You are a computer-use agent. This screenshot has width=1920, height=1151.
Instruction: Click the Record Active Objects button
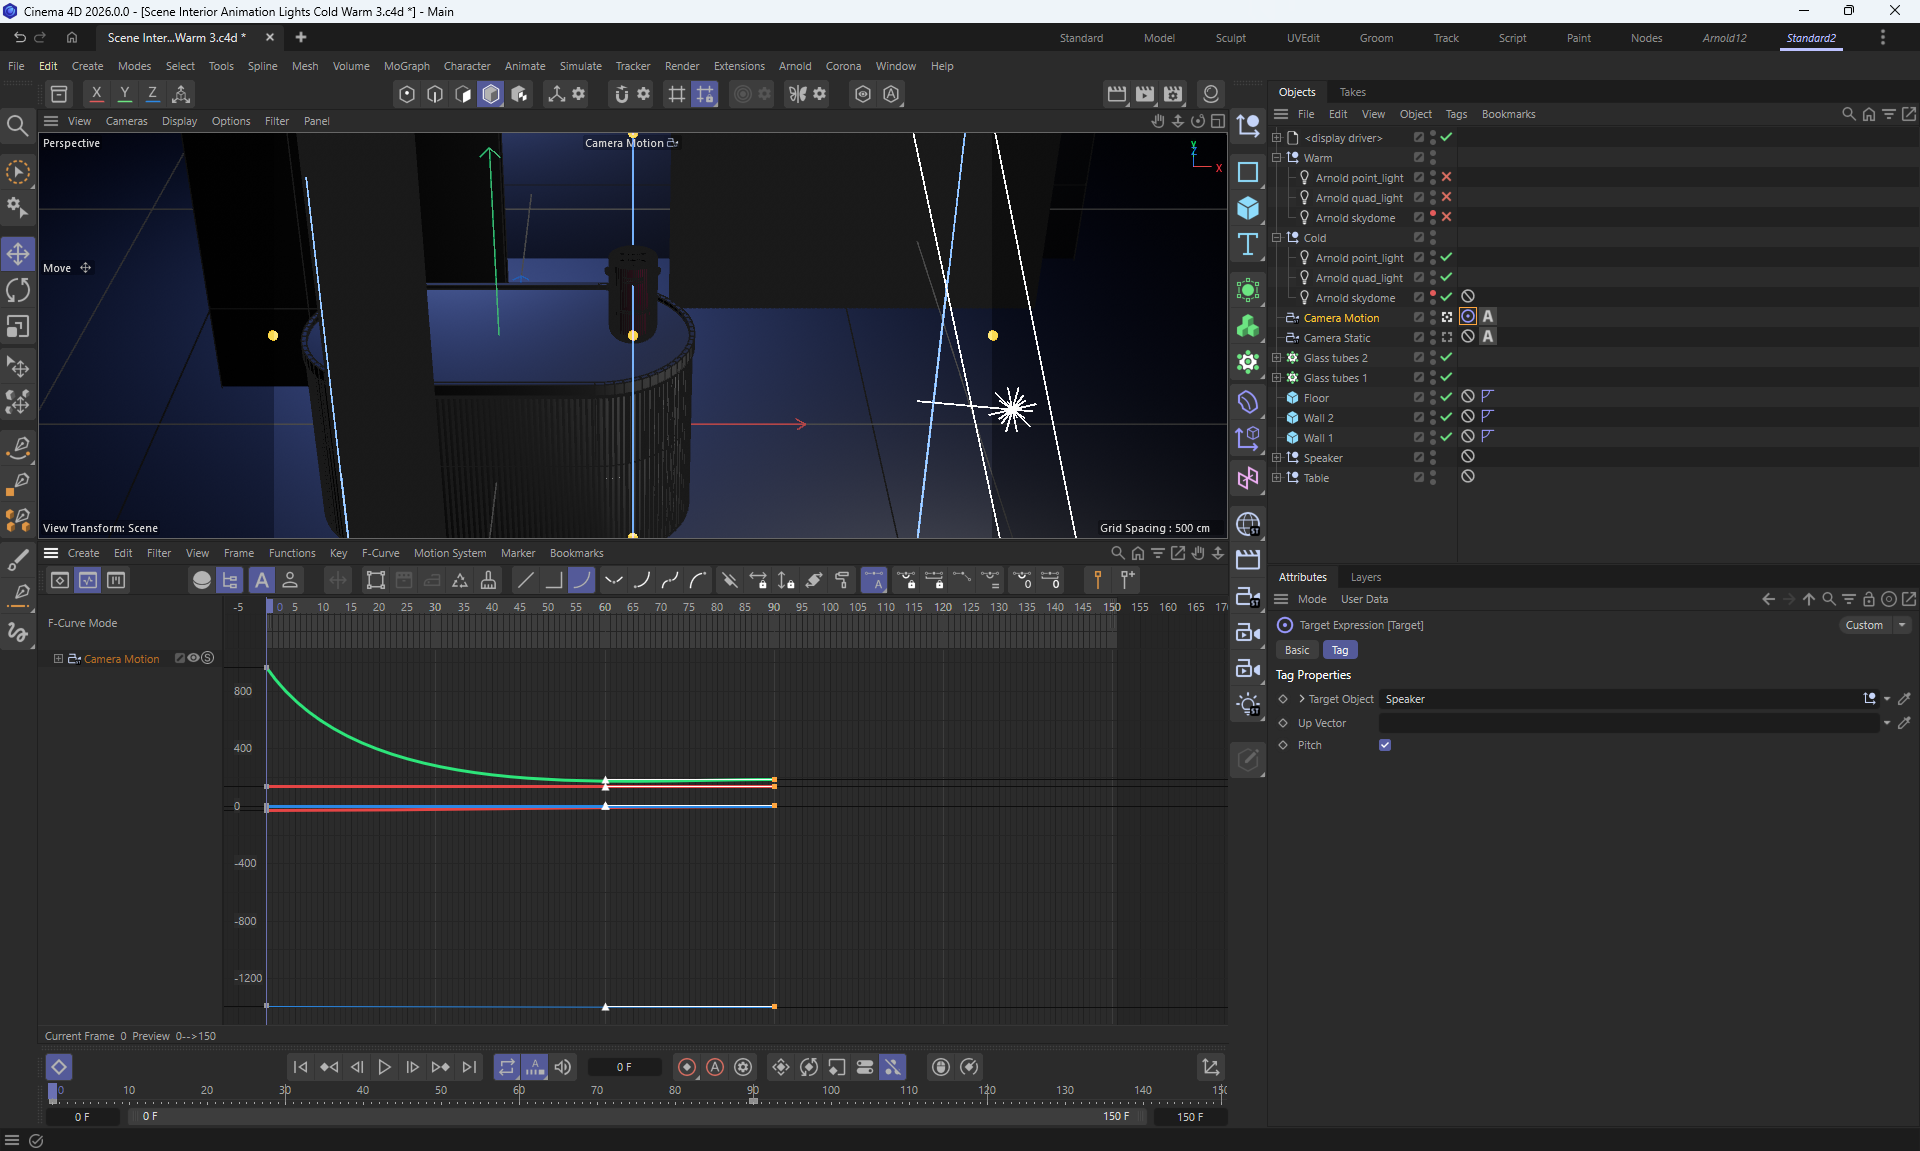coord(687,1067)
